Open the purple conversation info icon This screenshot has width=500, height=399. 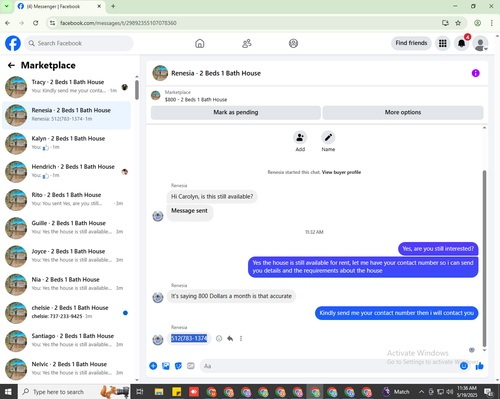click(x=475, y=73)
